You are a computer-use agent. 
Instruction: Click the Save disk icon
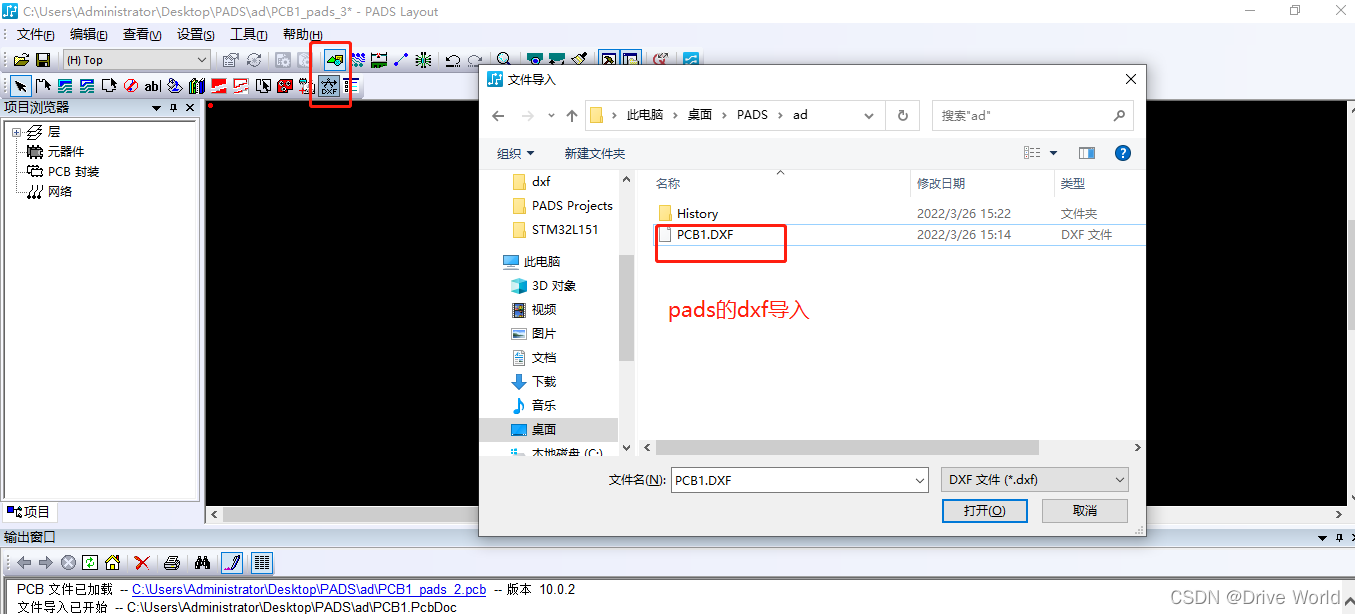click(43, 60)
